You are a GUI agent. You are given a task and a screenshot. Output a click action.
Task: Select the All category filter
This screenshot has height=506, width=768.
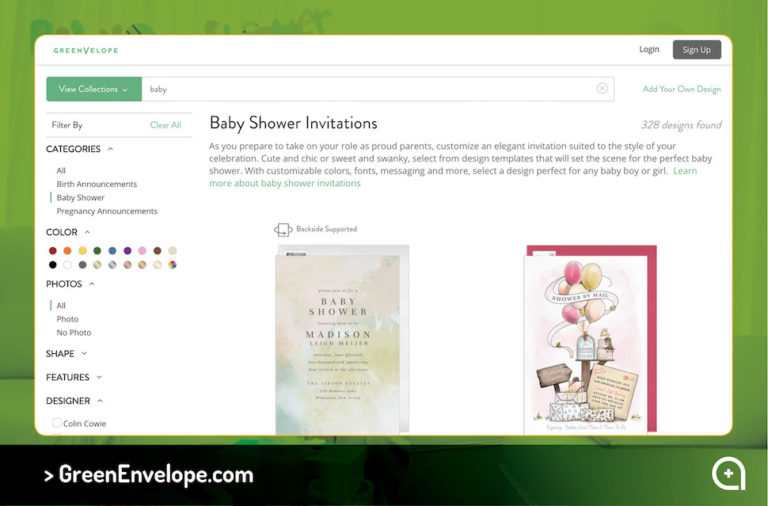61,170
